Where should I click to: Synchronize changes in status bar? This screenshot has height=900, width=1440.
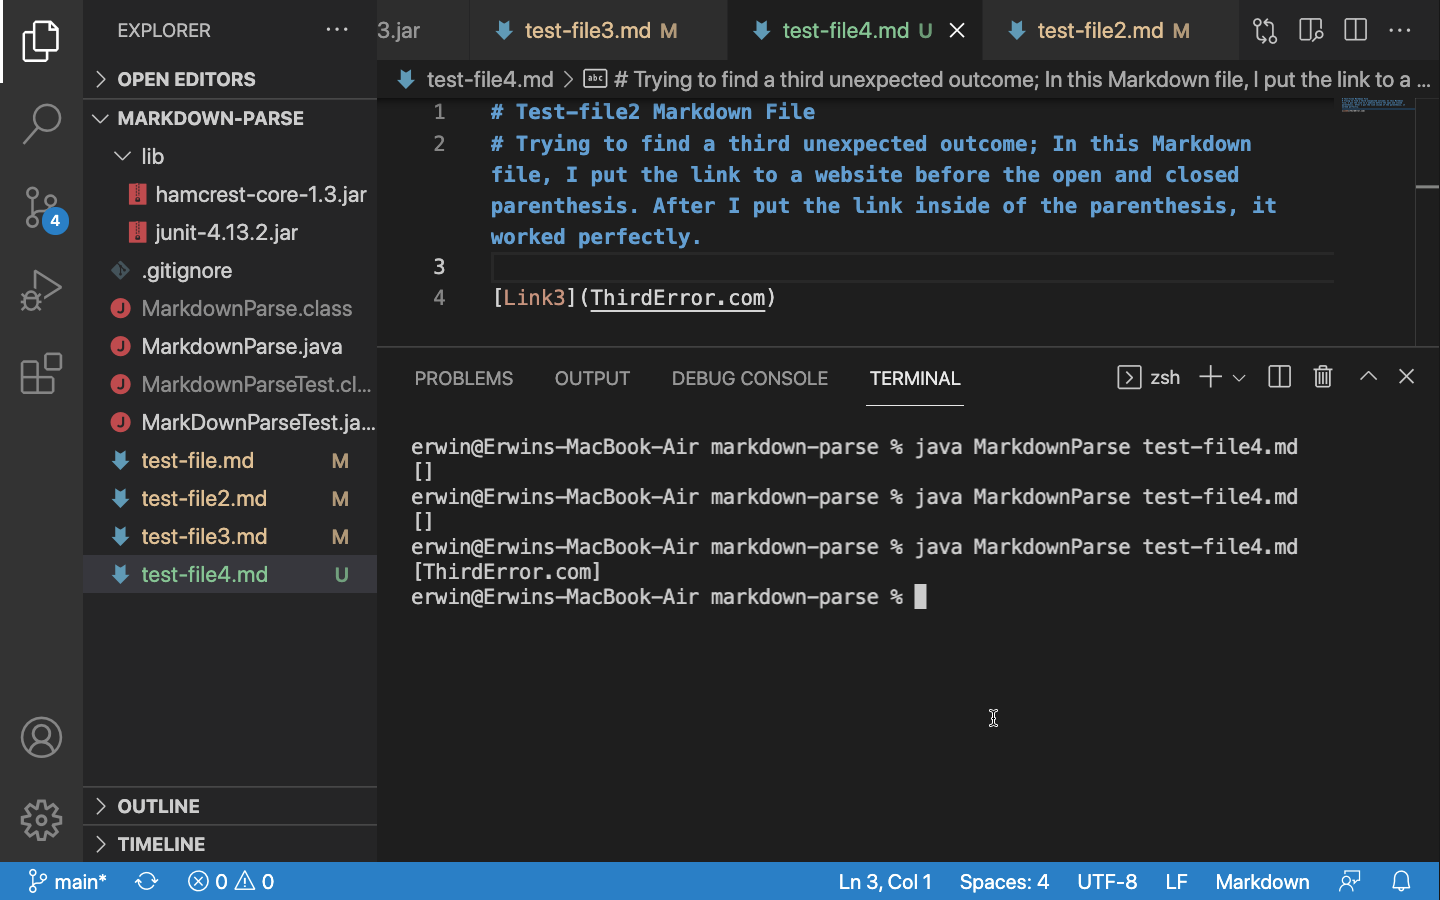[147, 881]
